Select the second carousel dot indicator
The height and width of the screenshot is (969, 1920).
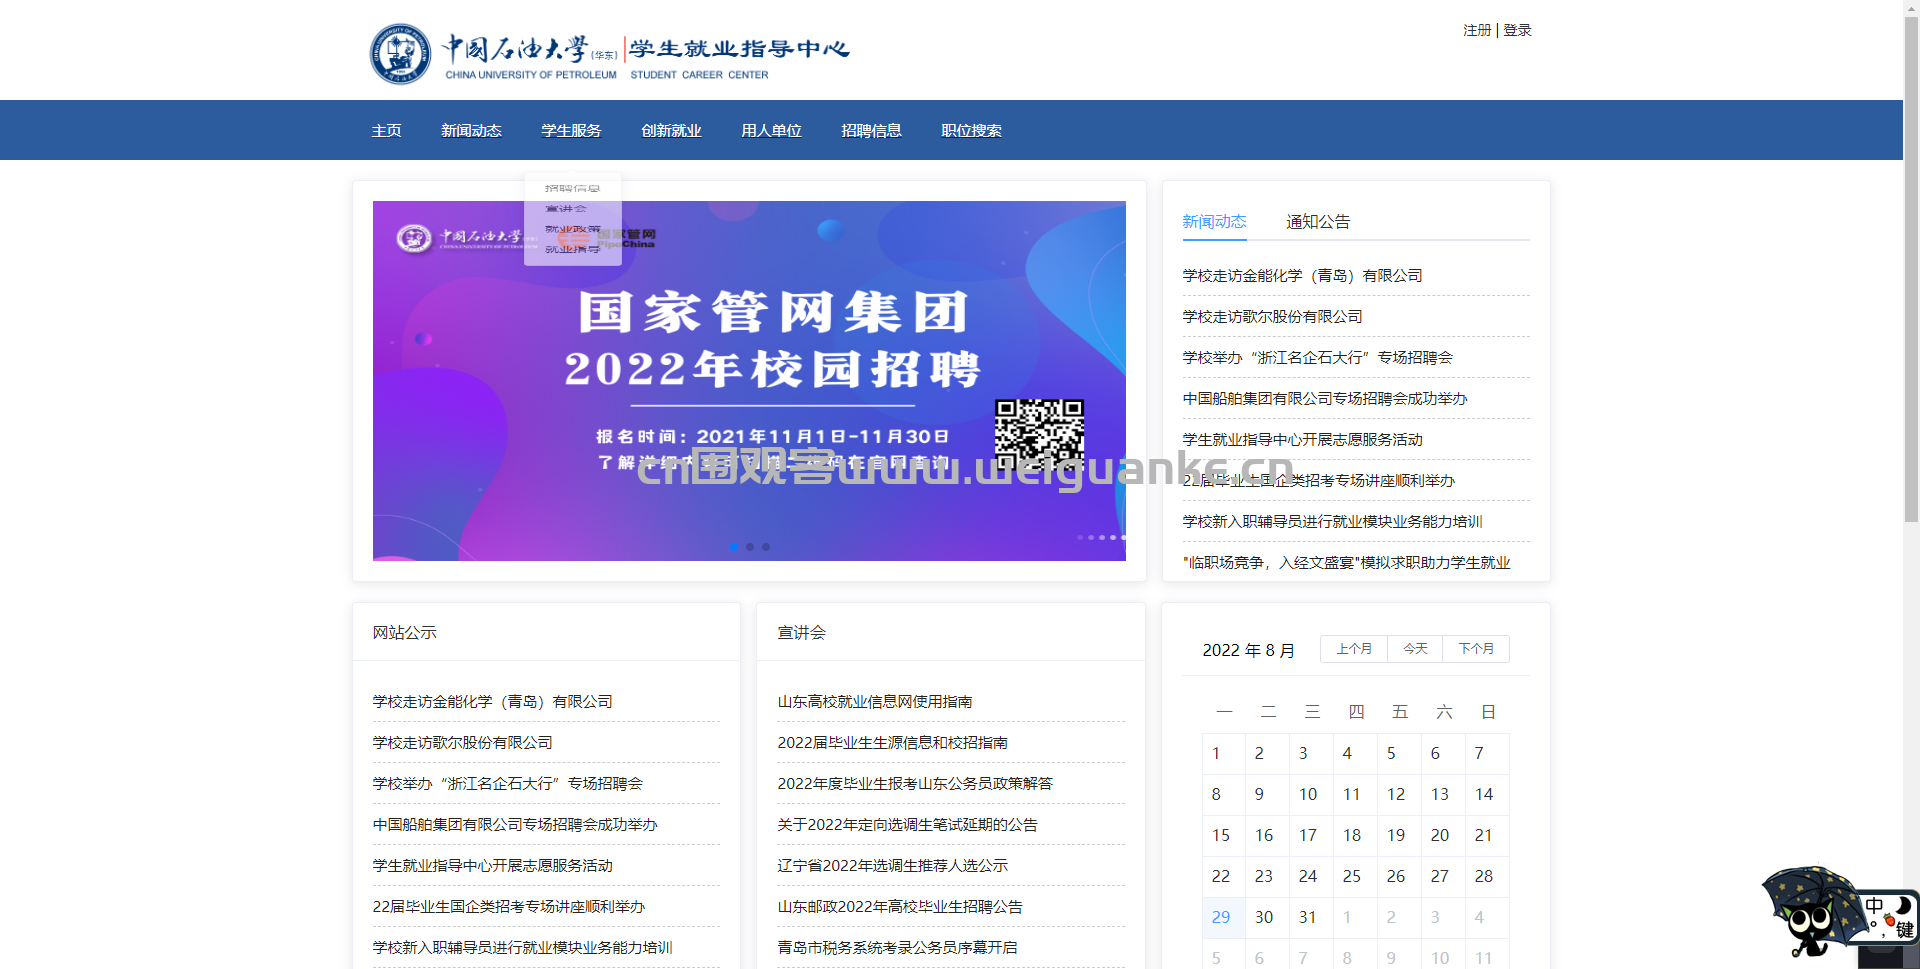pyautogui.click(x=750, y=547)
